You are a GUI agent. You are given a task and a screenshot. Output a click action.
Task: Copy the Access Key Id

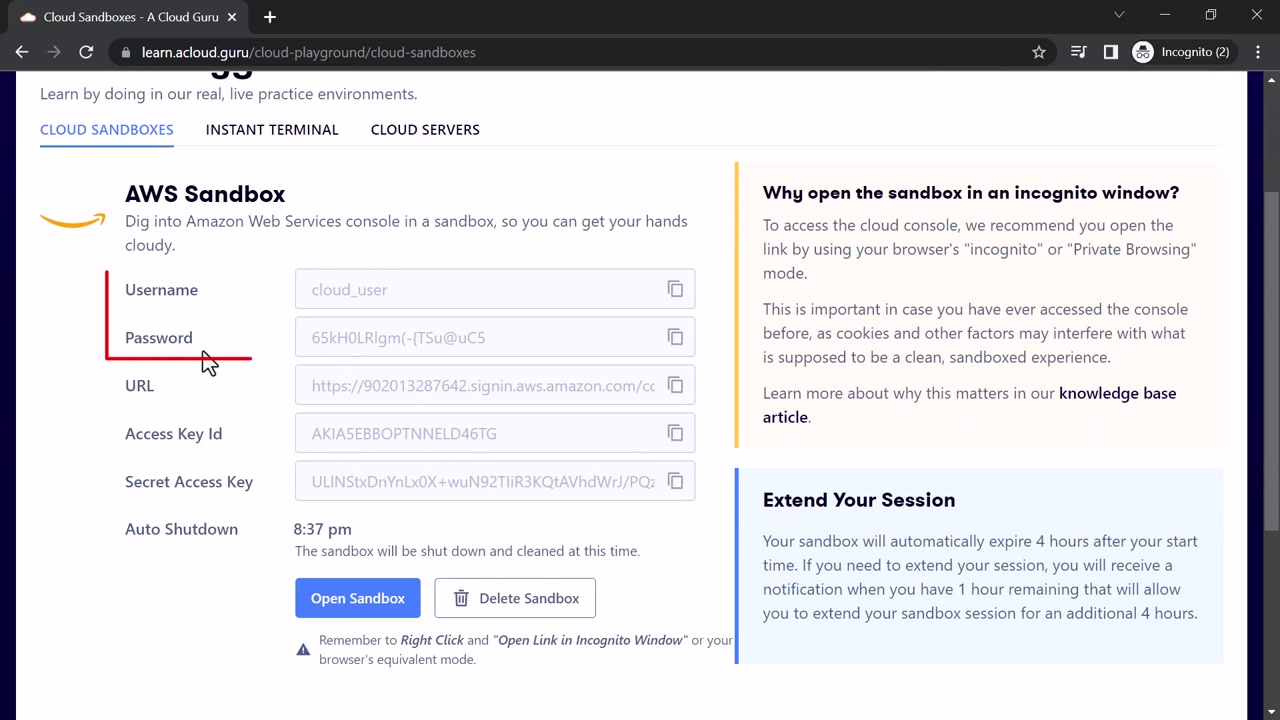[675, 434]
